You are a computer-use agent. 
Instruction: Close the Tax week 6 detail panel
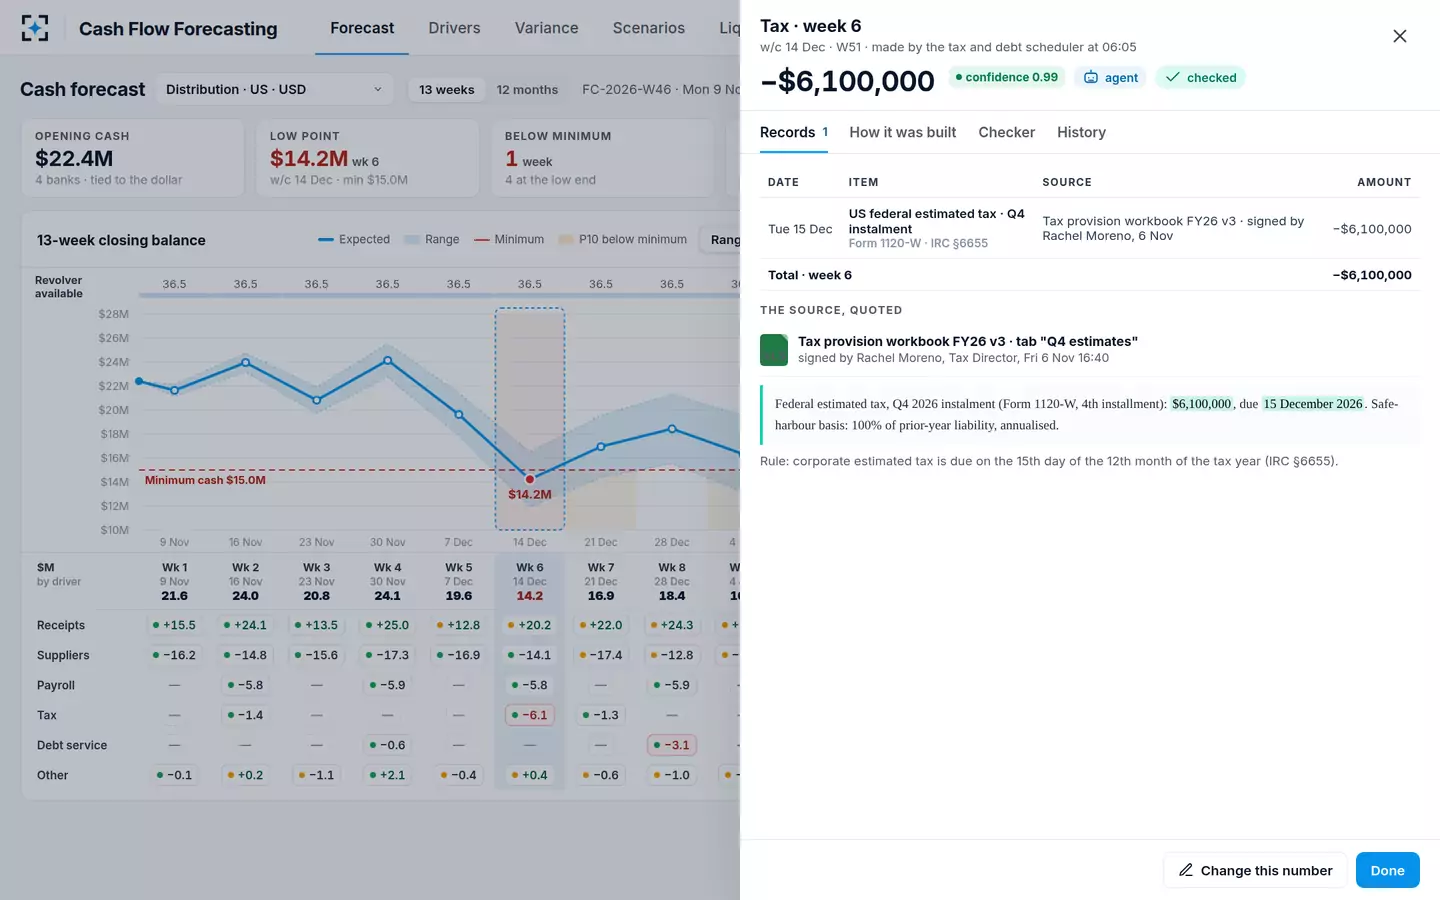click(1400, 36)
